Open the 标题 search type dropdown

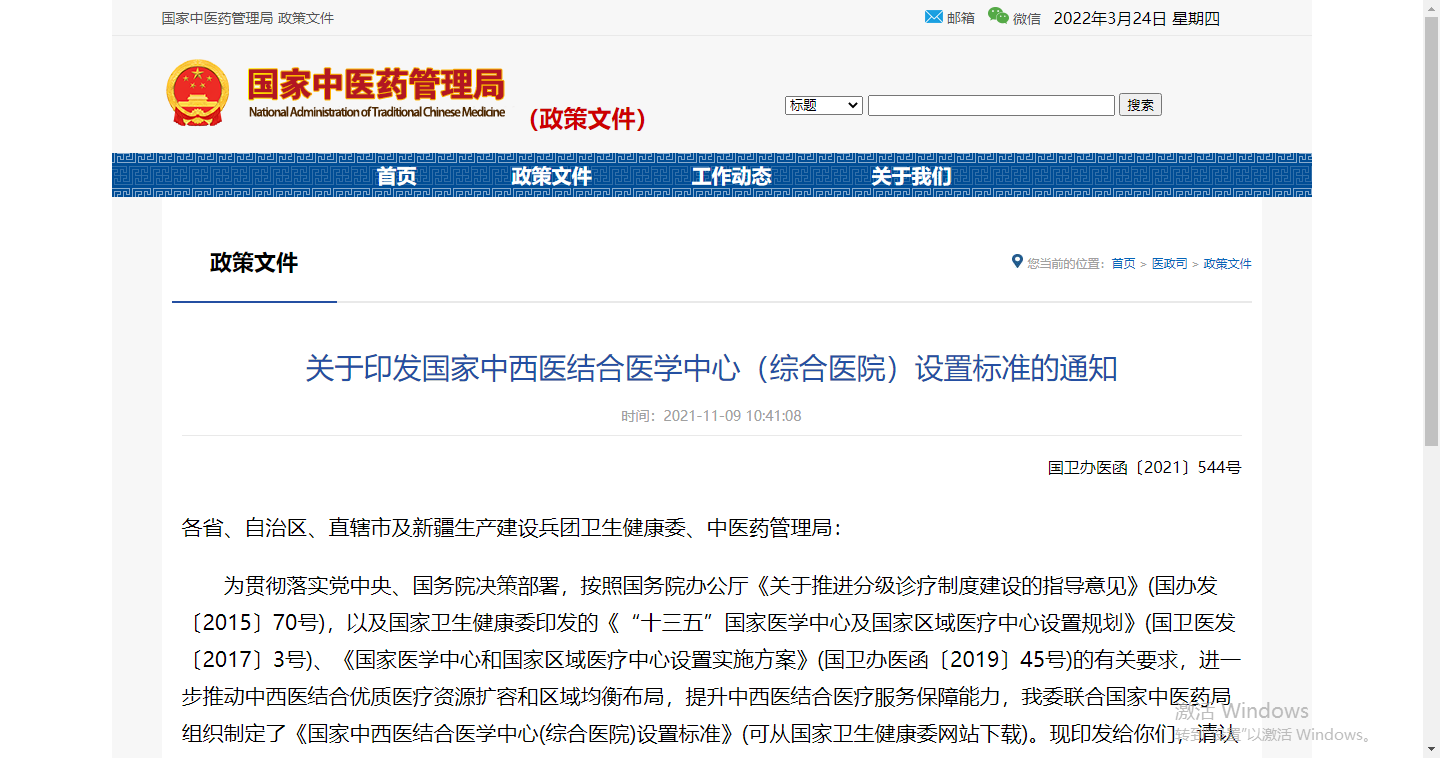coord(823,105)
